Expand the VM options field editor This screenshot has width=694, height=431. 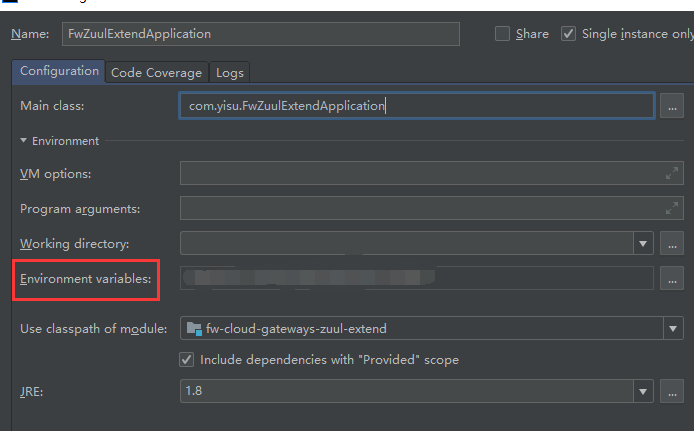coord(672,174)
